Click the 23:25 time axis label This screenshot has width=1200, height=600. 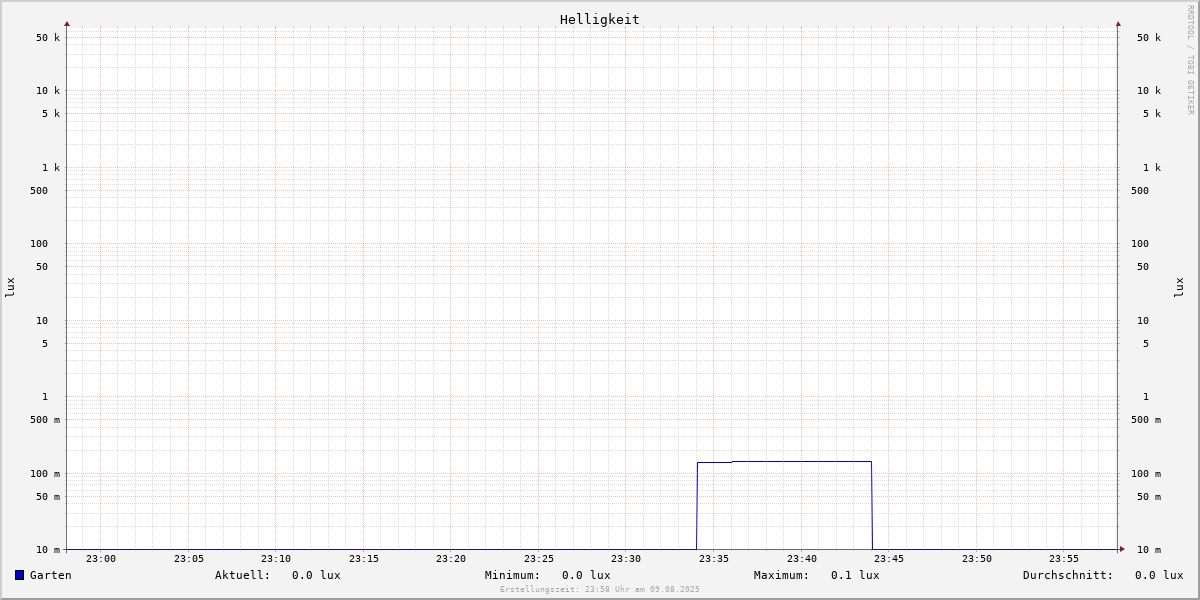539,559
